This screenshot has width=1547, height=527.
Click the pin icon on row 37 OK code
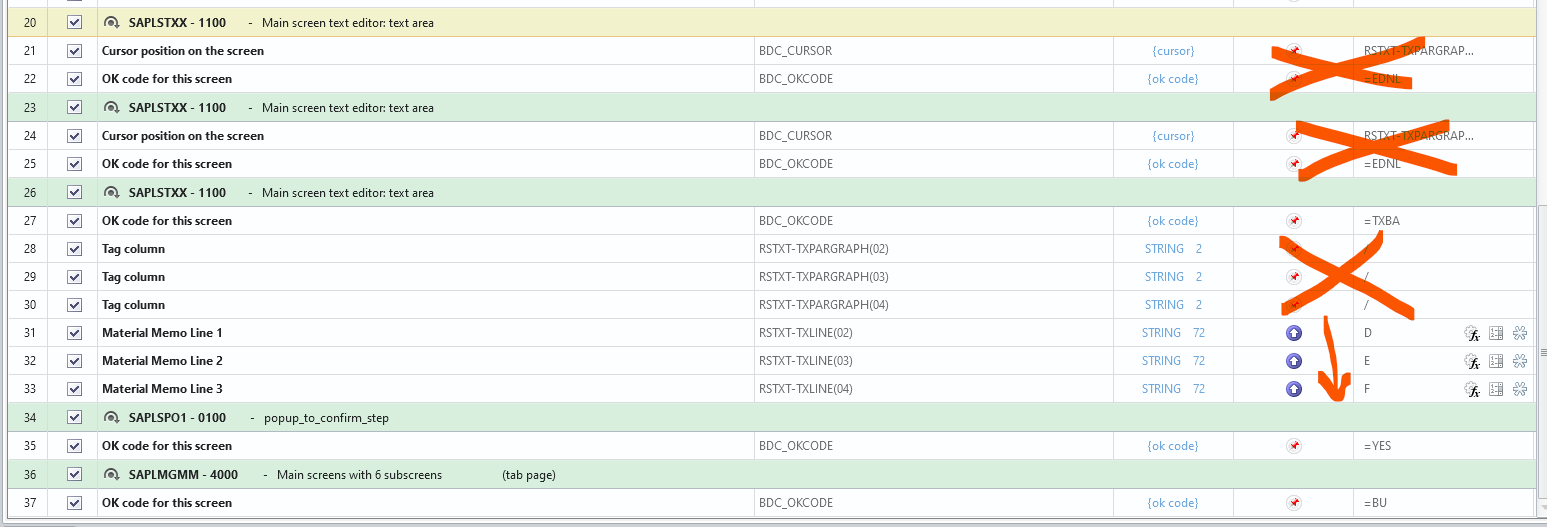[1293, 502]
